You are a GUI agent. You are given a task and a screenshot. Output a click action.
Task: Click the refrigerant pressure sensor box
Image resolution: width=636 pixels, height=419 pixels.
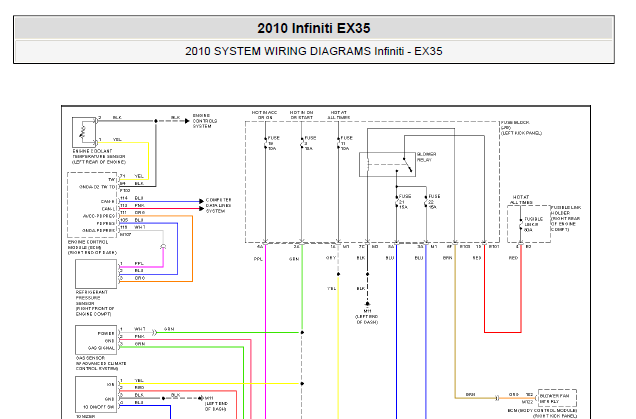96,274
